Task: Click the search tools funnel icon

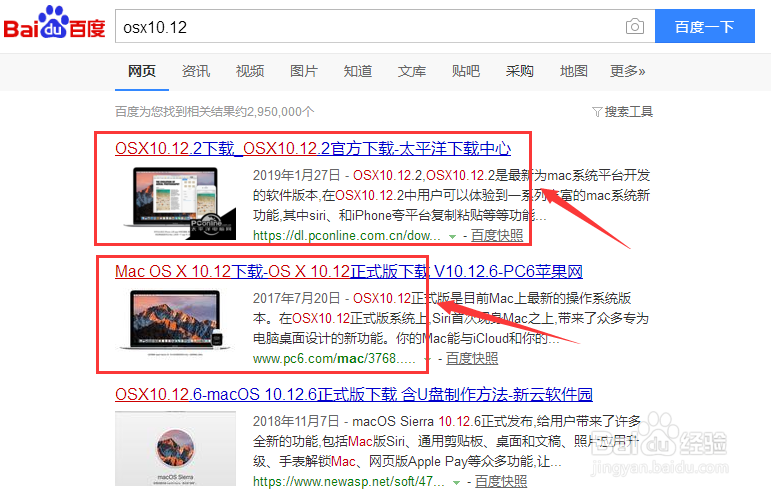Action: [x=597, y=112]
